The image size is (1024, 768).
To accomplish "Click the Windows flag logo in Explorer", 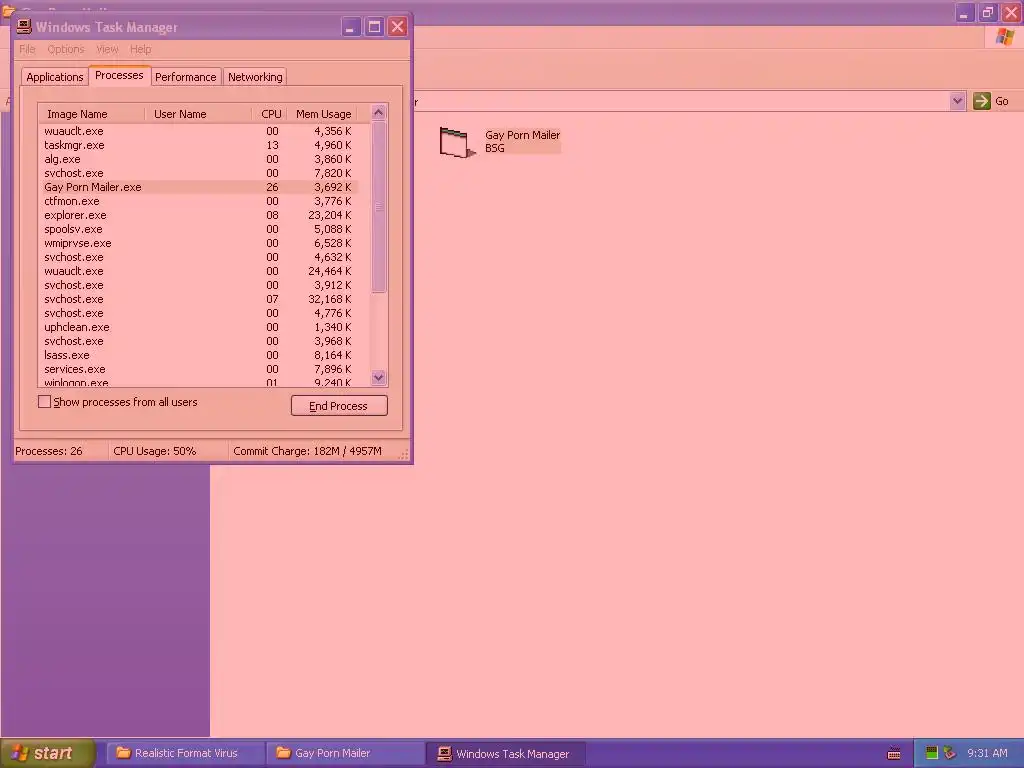I will pyautogui.click(x=1004, y=37).
